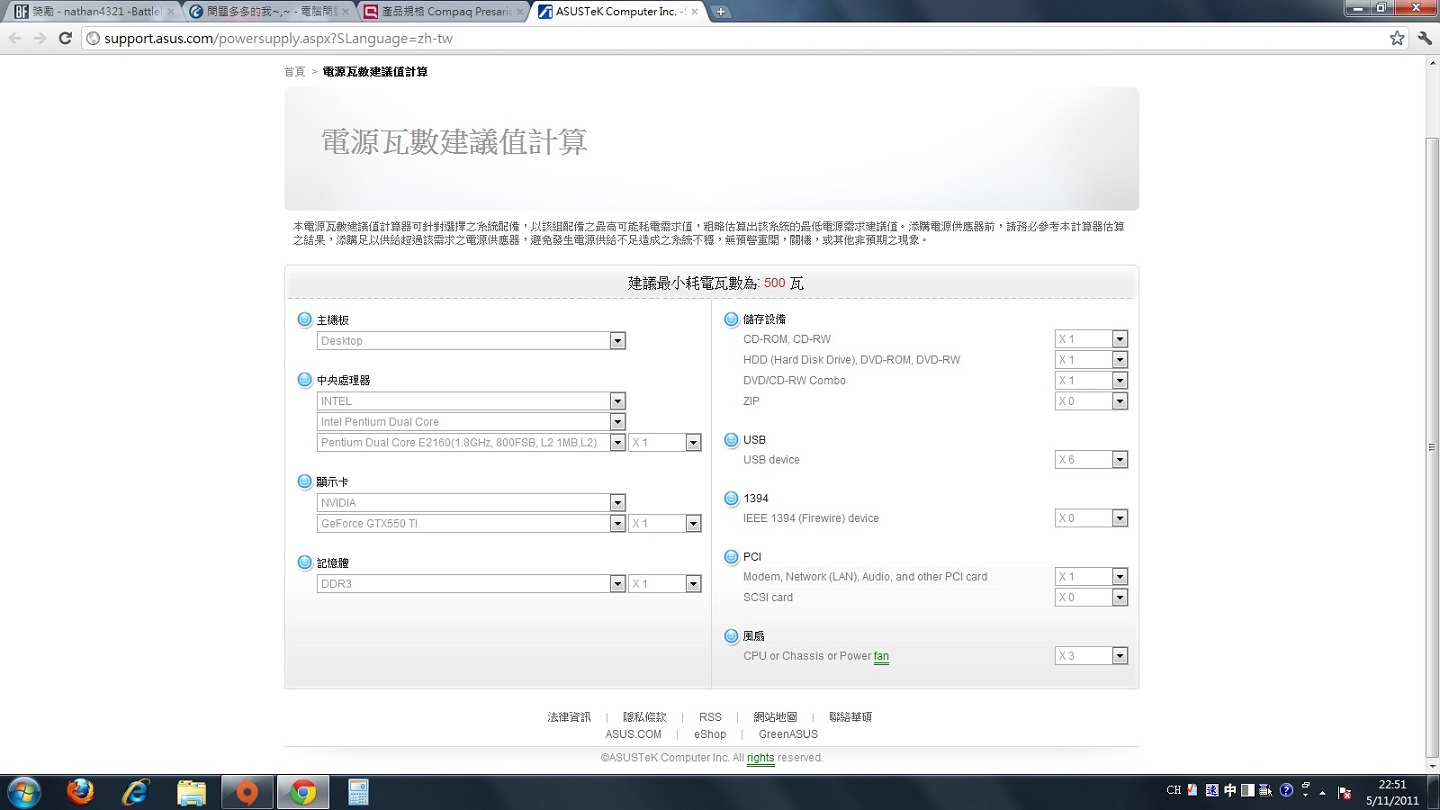The image size is (1440, 810).
Task: Bookmark this page with the star icon
Action: coord(1396,38)
